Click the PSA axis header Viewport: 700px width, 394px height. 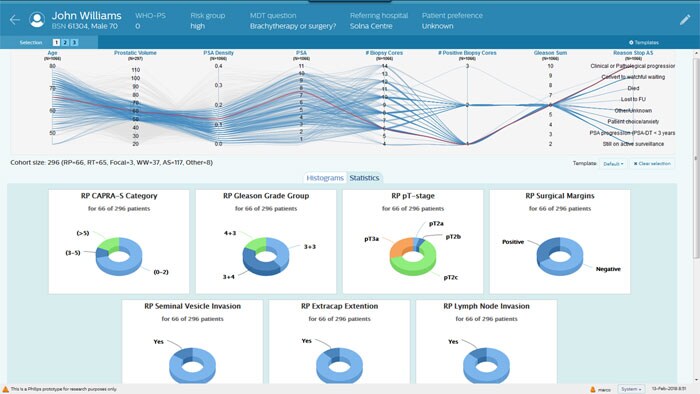click(x=301, y=53)
